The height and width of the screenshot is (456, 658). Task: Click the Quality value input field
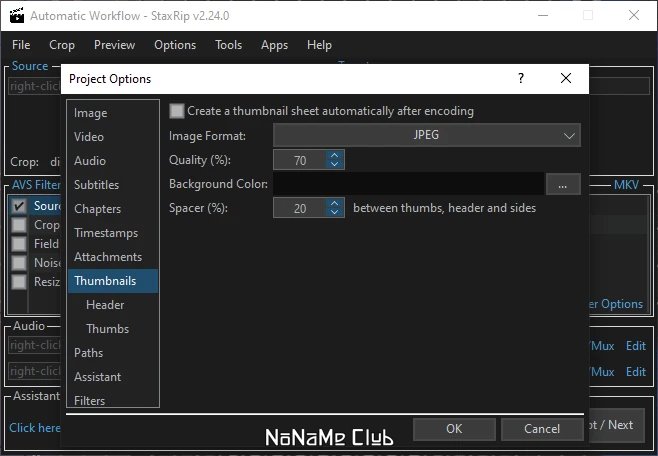click(x=300, y=160)
